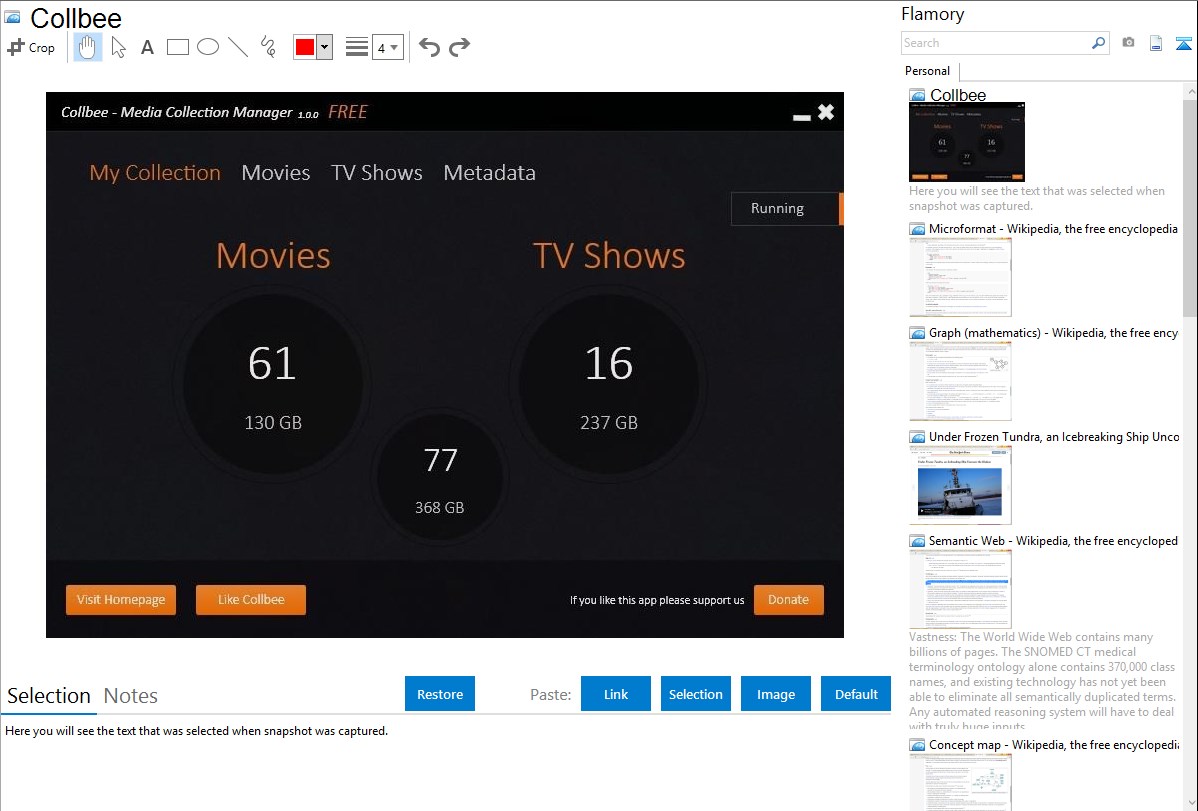1198x811 pixels.
Task: Switch to the Selection tab
Action: pos(49,696)
